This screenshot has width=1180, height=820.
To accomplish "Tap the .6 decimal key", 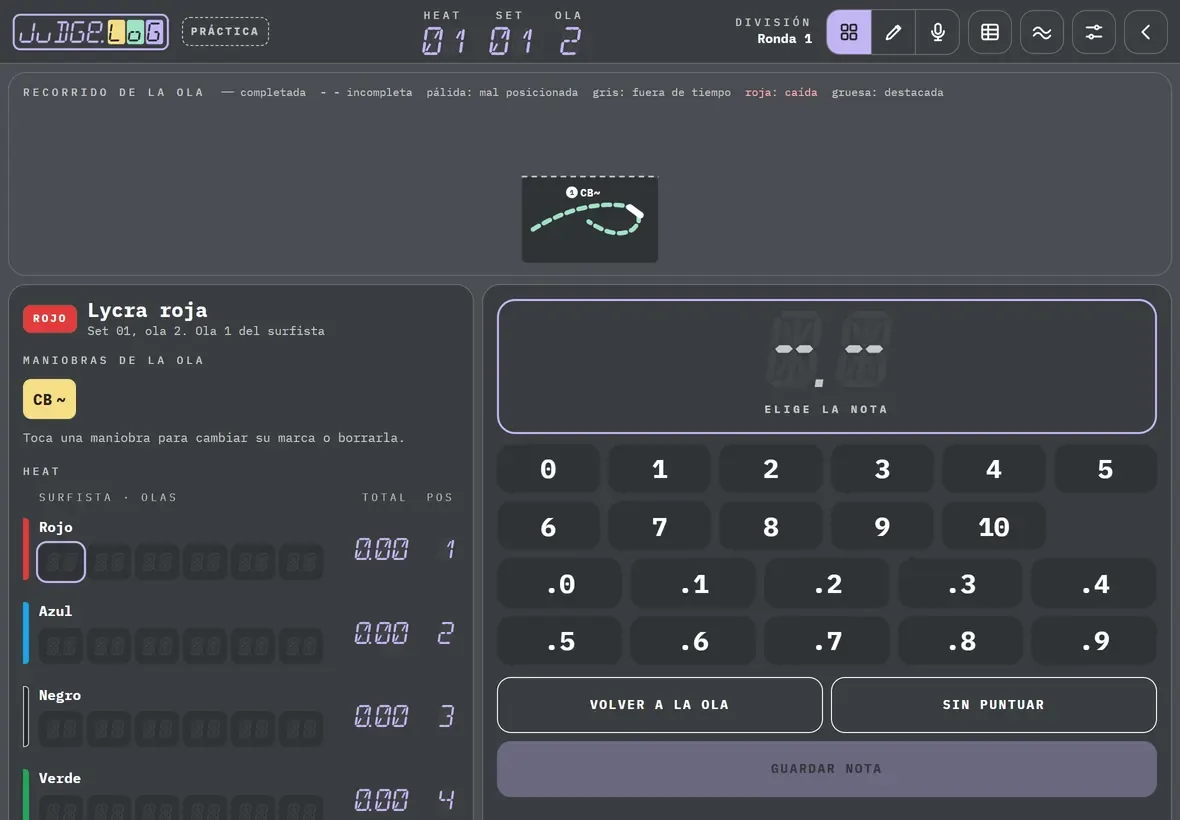I will click(693, 640).
